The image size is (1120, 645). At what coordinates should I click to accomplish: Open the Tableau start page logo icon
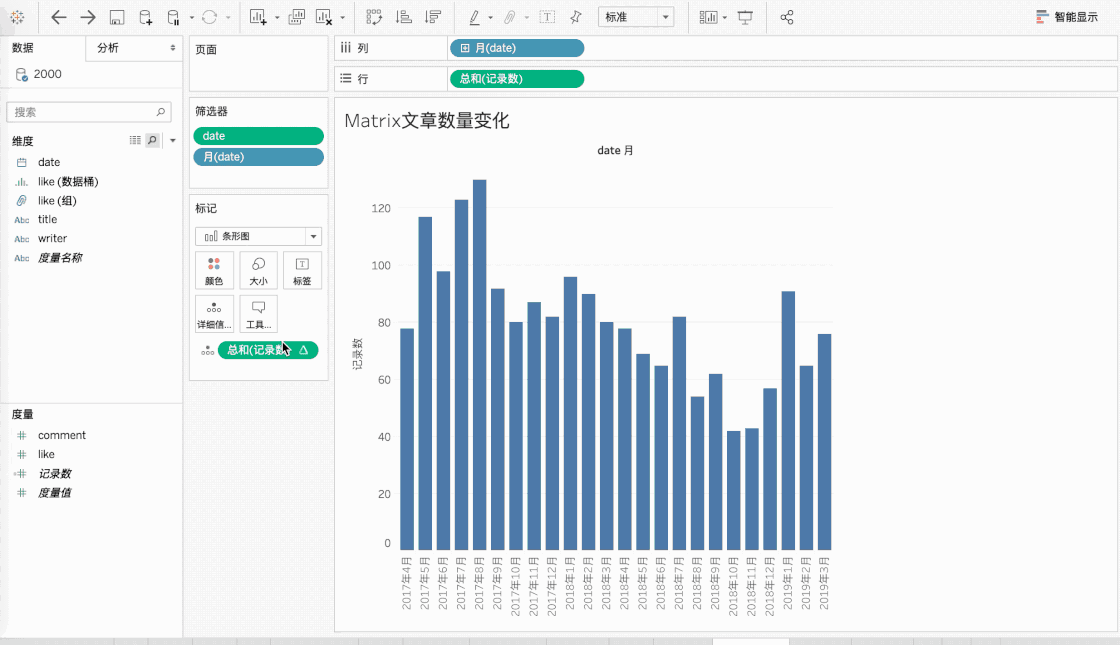17,17
